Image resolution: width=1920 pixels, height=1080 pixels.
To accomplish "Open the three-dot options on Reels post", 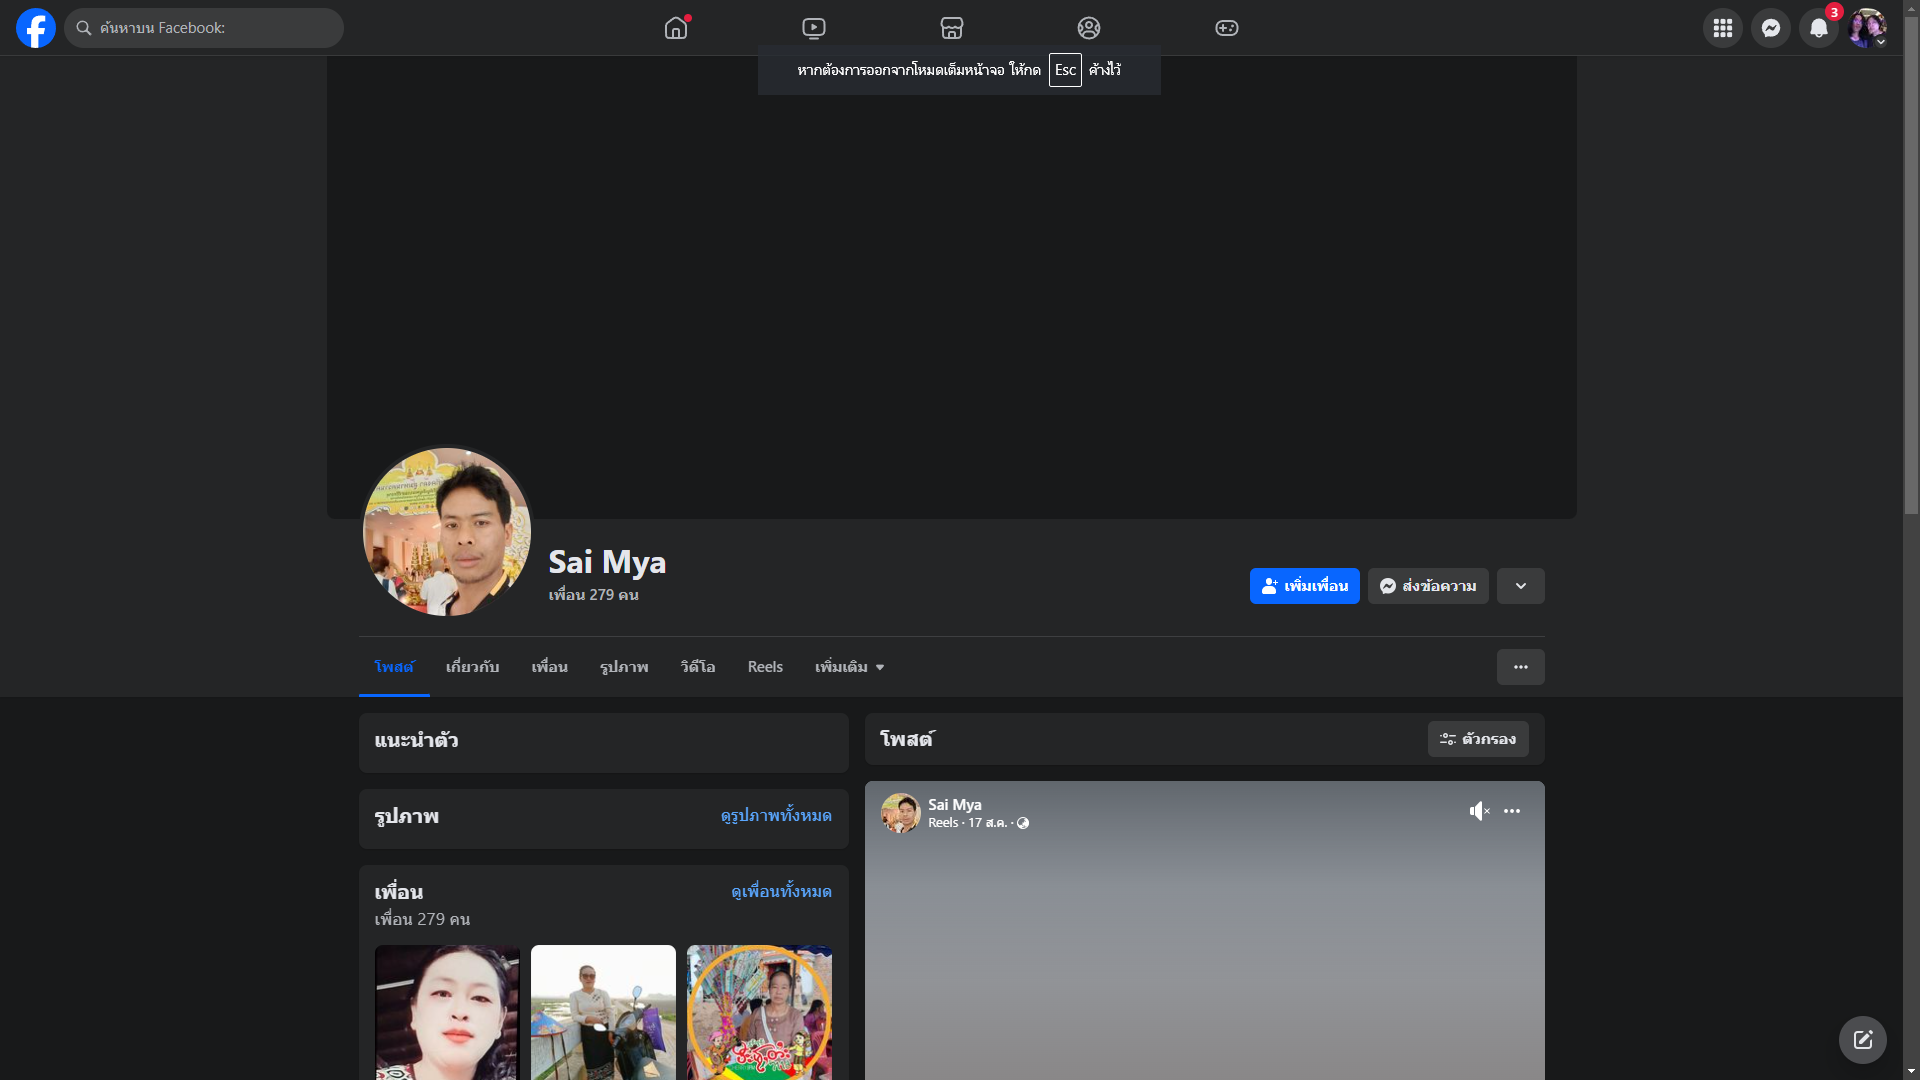I will 1512,811.
